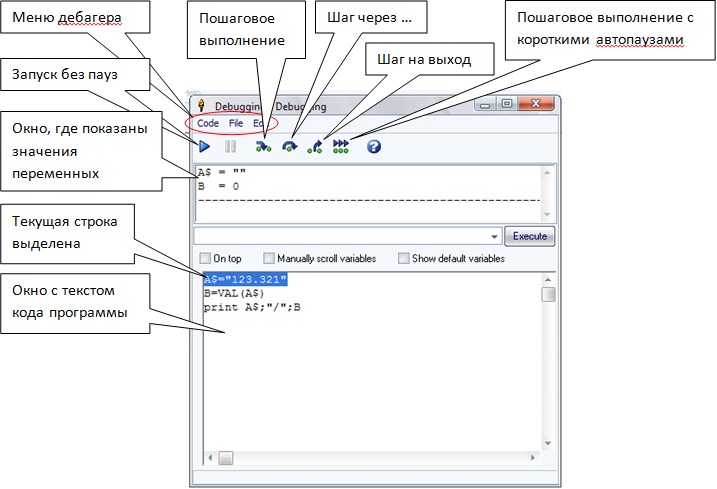
Task: Click the horizontal scrollbar thumb in code pane
Action: [x=225, y=458]
